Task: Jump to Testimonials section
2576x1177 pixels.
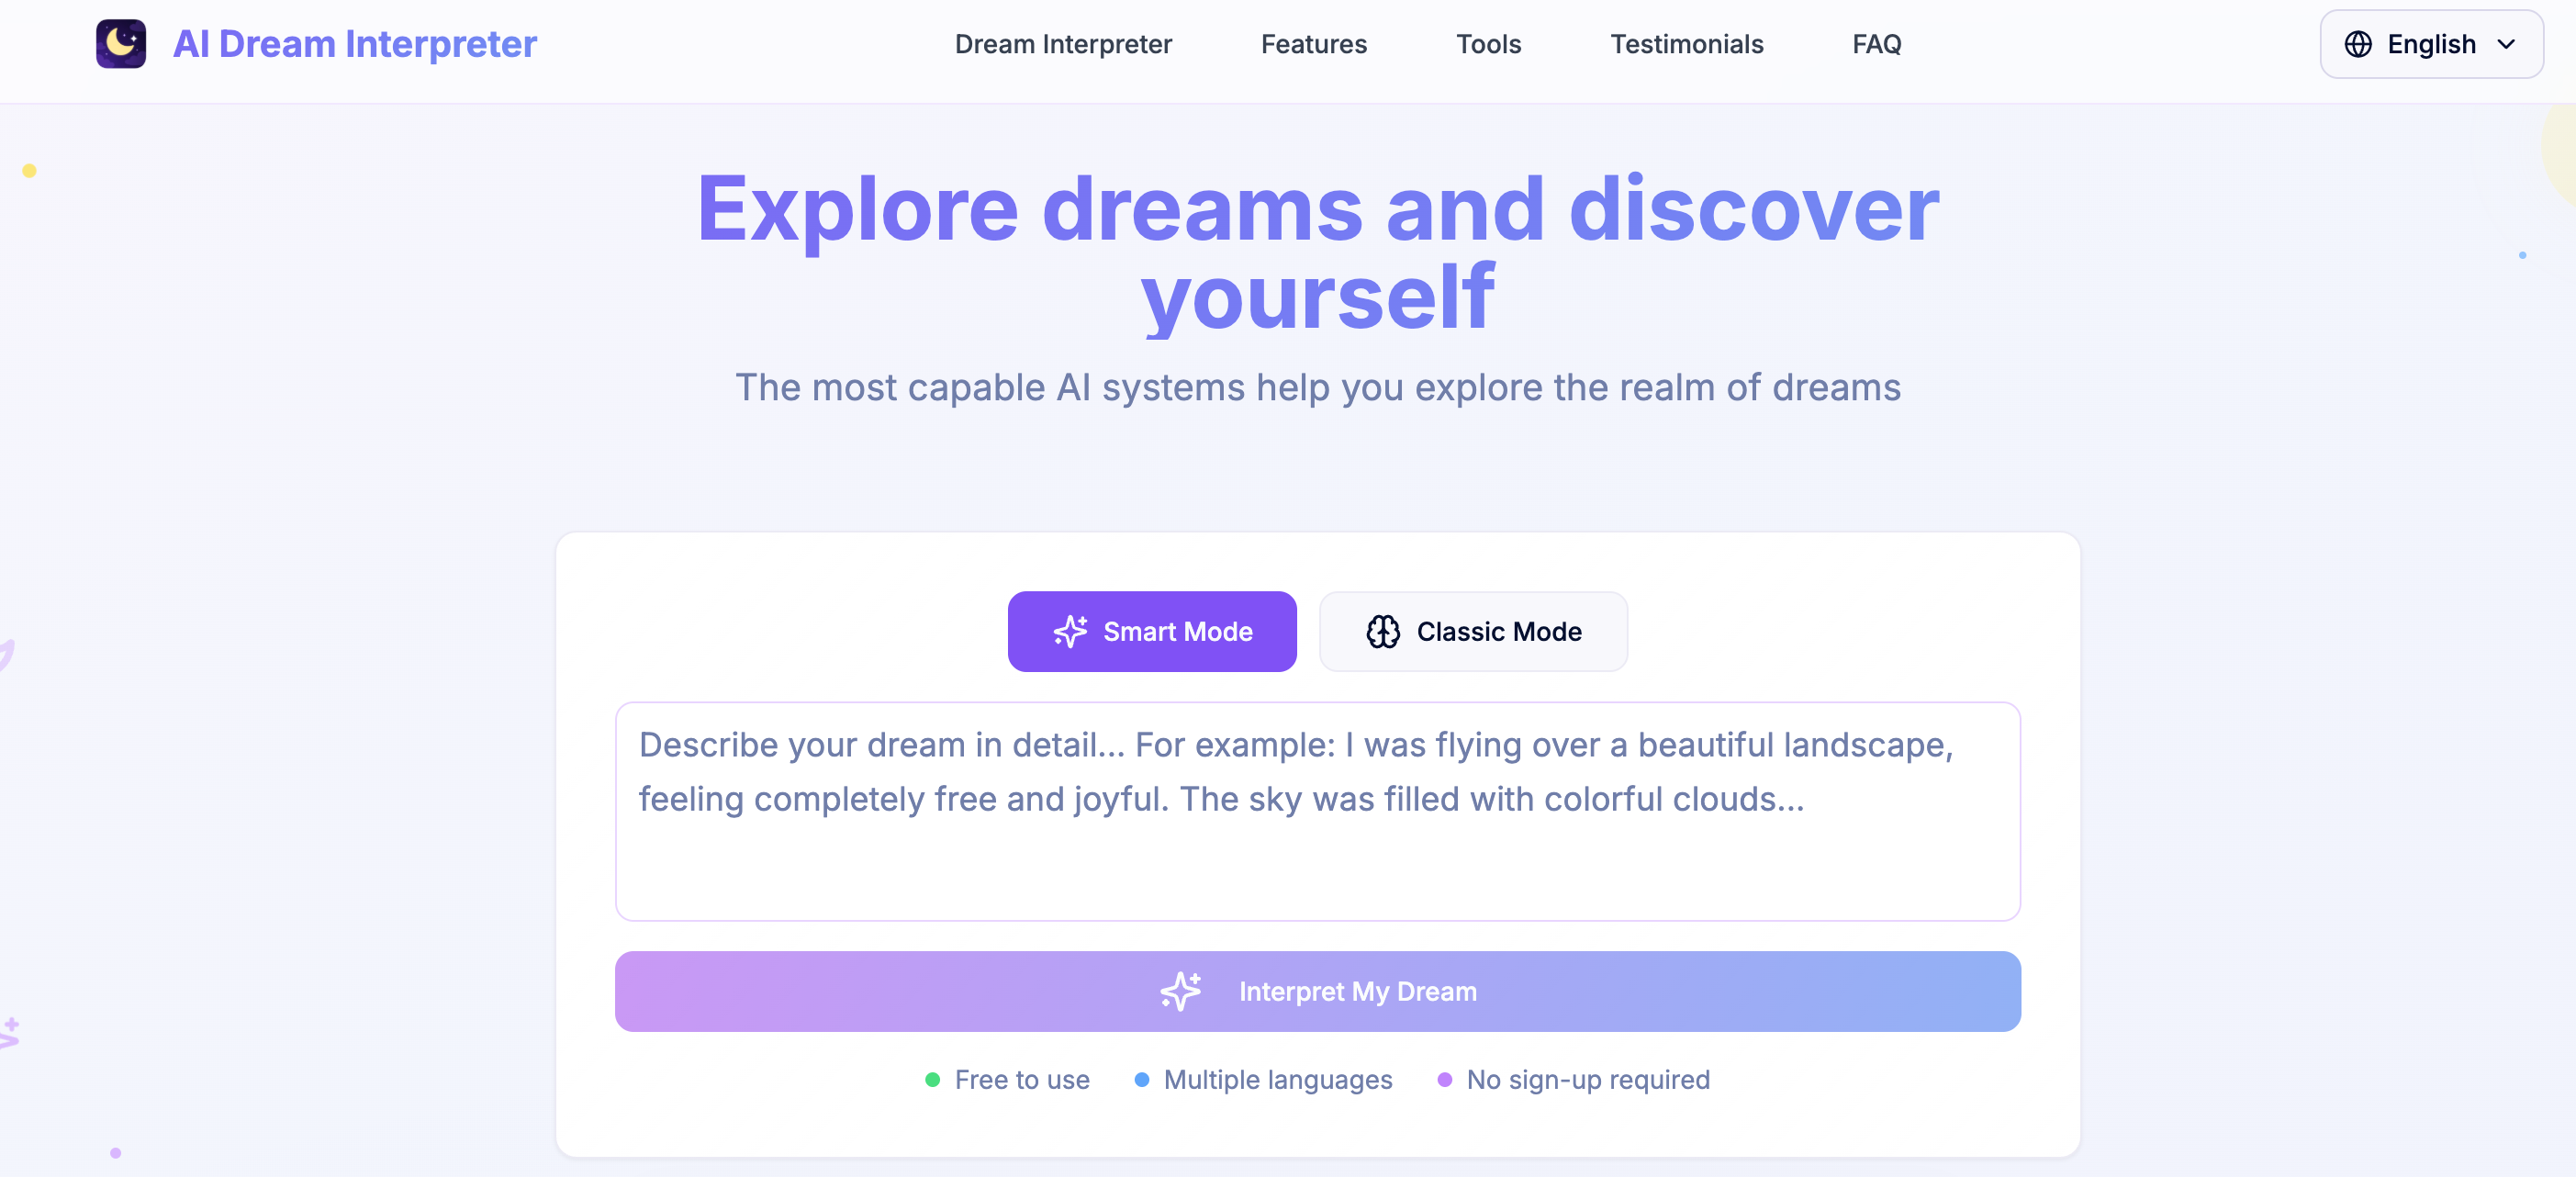Action: [1686, 44]
